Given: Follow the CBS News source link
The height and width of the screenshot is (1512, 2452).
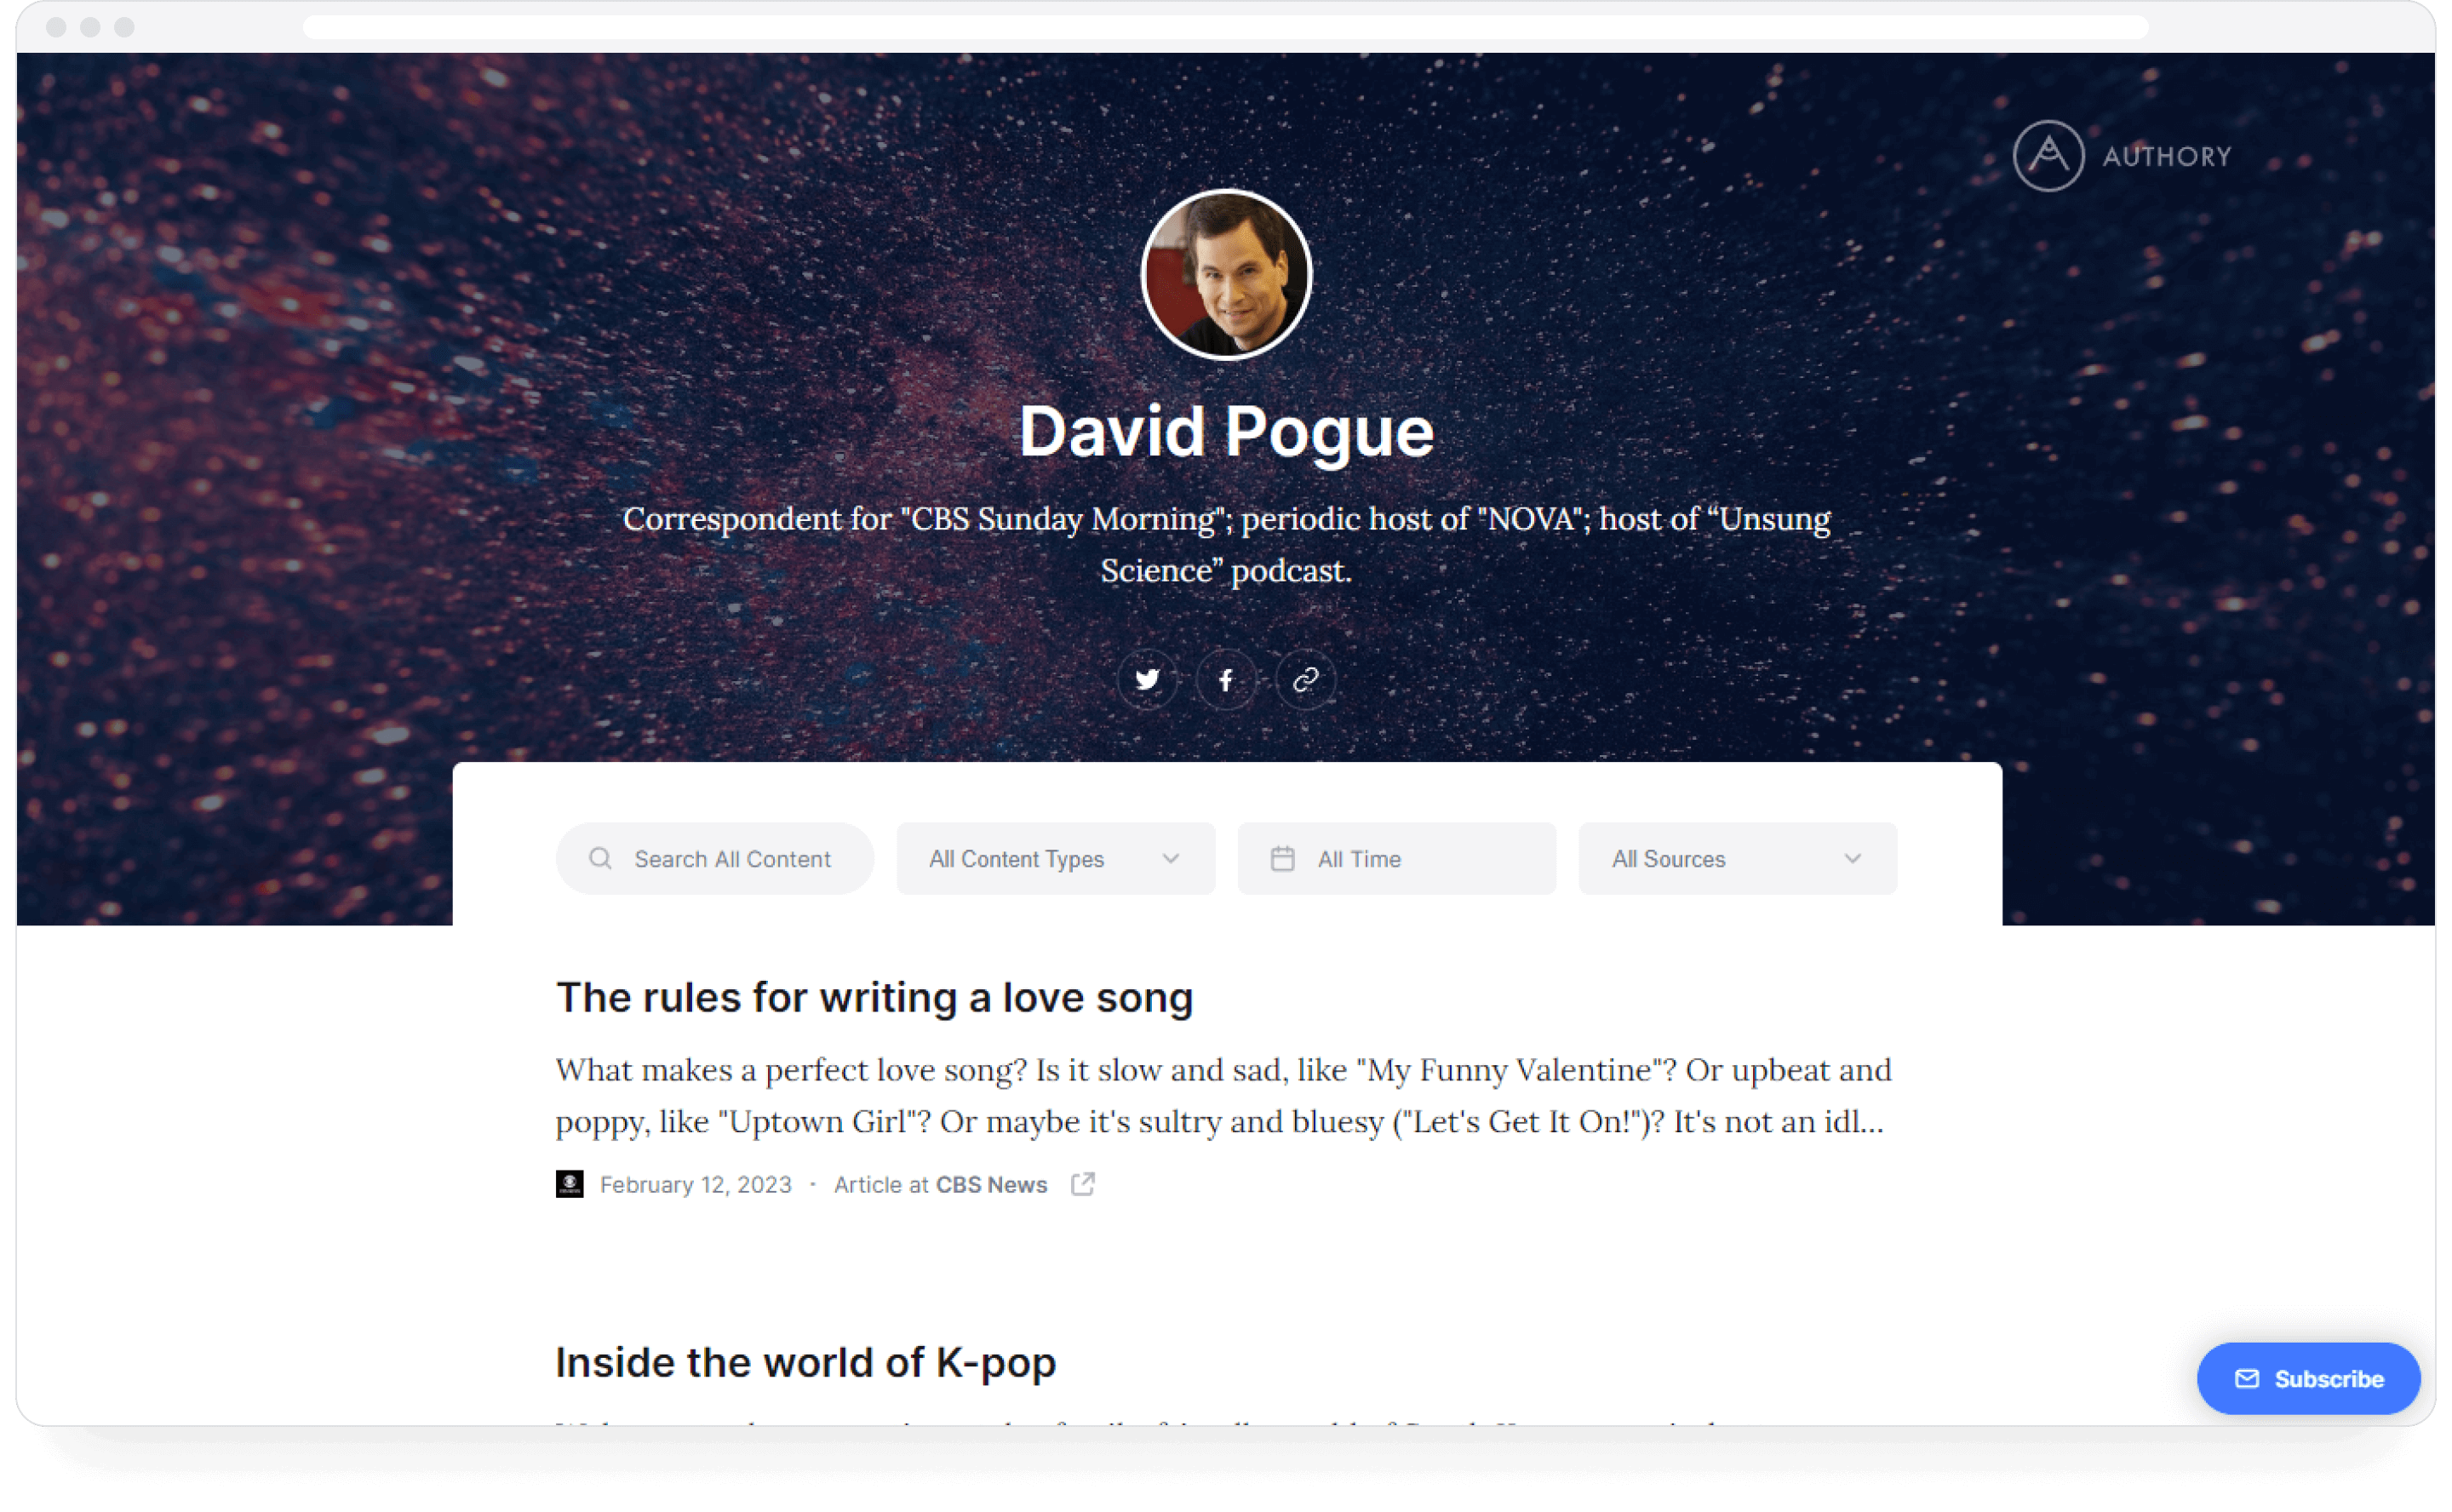Looking at the screenshot, I should [x=991, y=1185].
